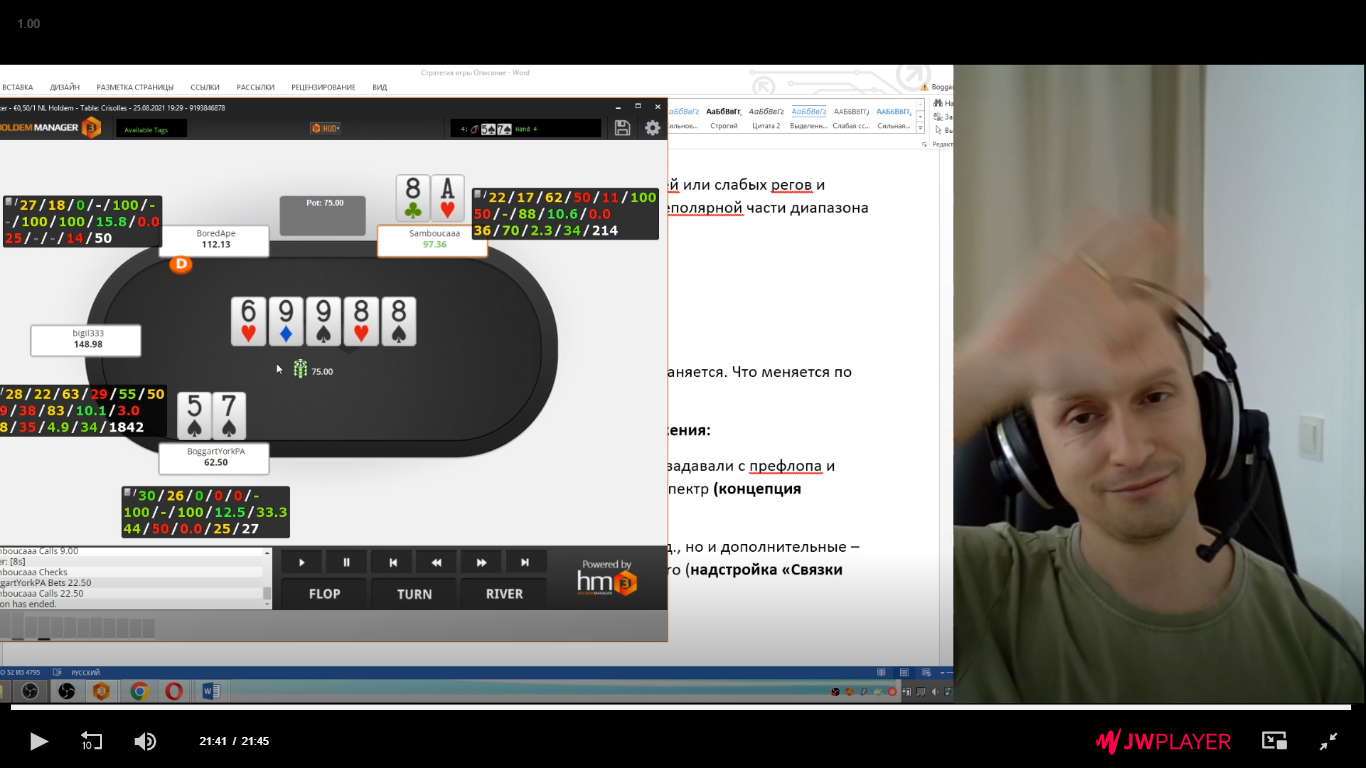1366x768 pixels.
Task: Step forward one action in replayer
Action: 482,562
